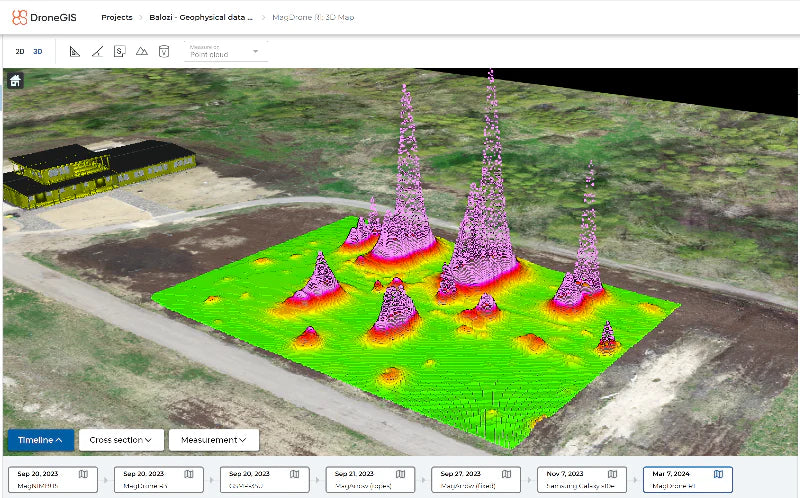
Task: Go to Projects in breadcrumb
Action: coord(117,17)
